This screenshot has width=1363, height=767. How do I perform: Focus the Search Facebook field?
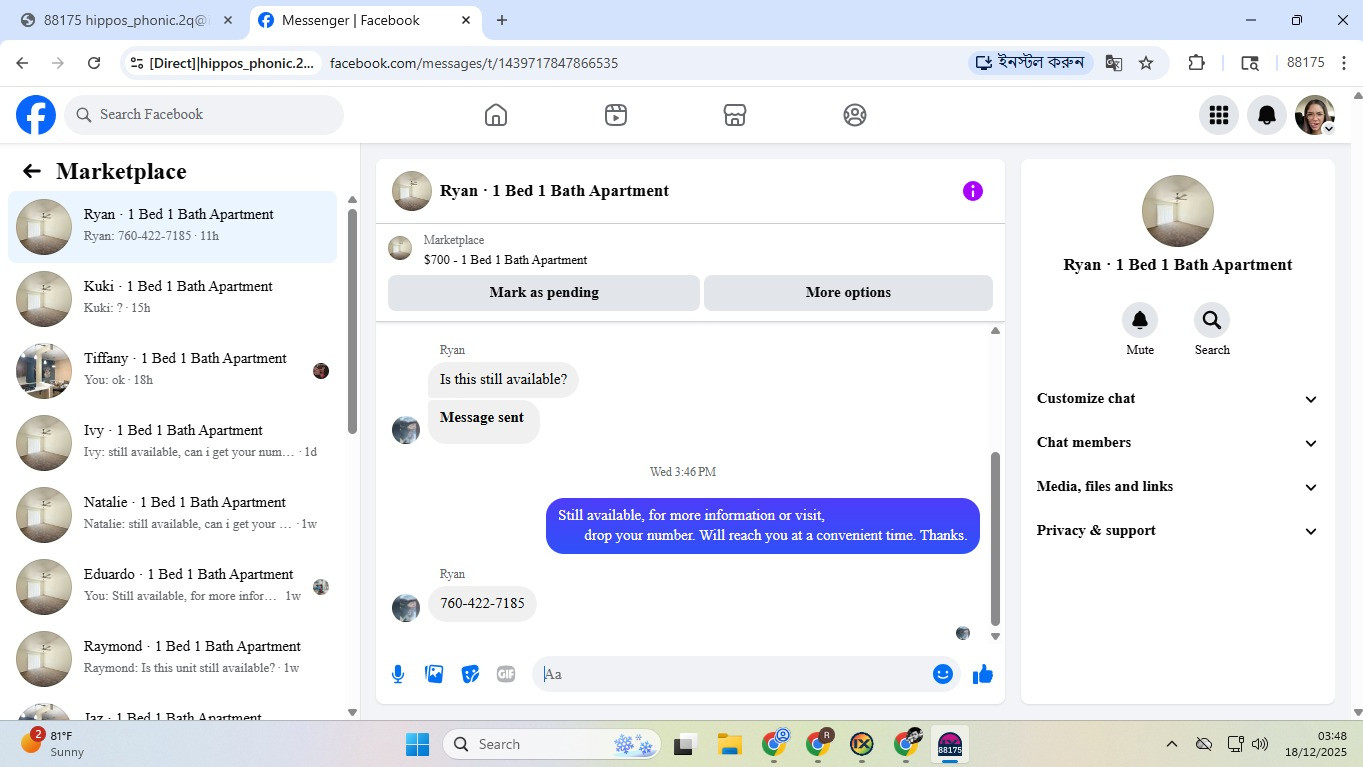coord(204,115)
